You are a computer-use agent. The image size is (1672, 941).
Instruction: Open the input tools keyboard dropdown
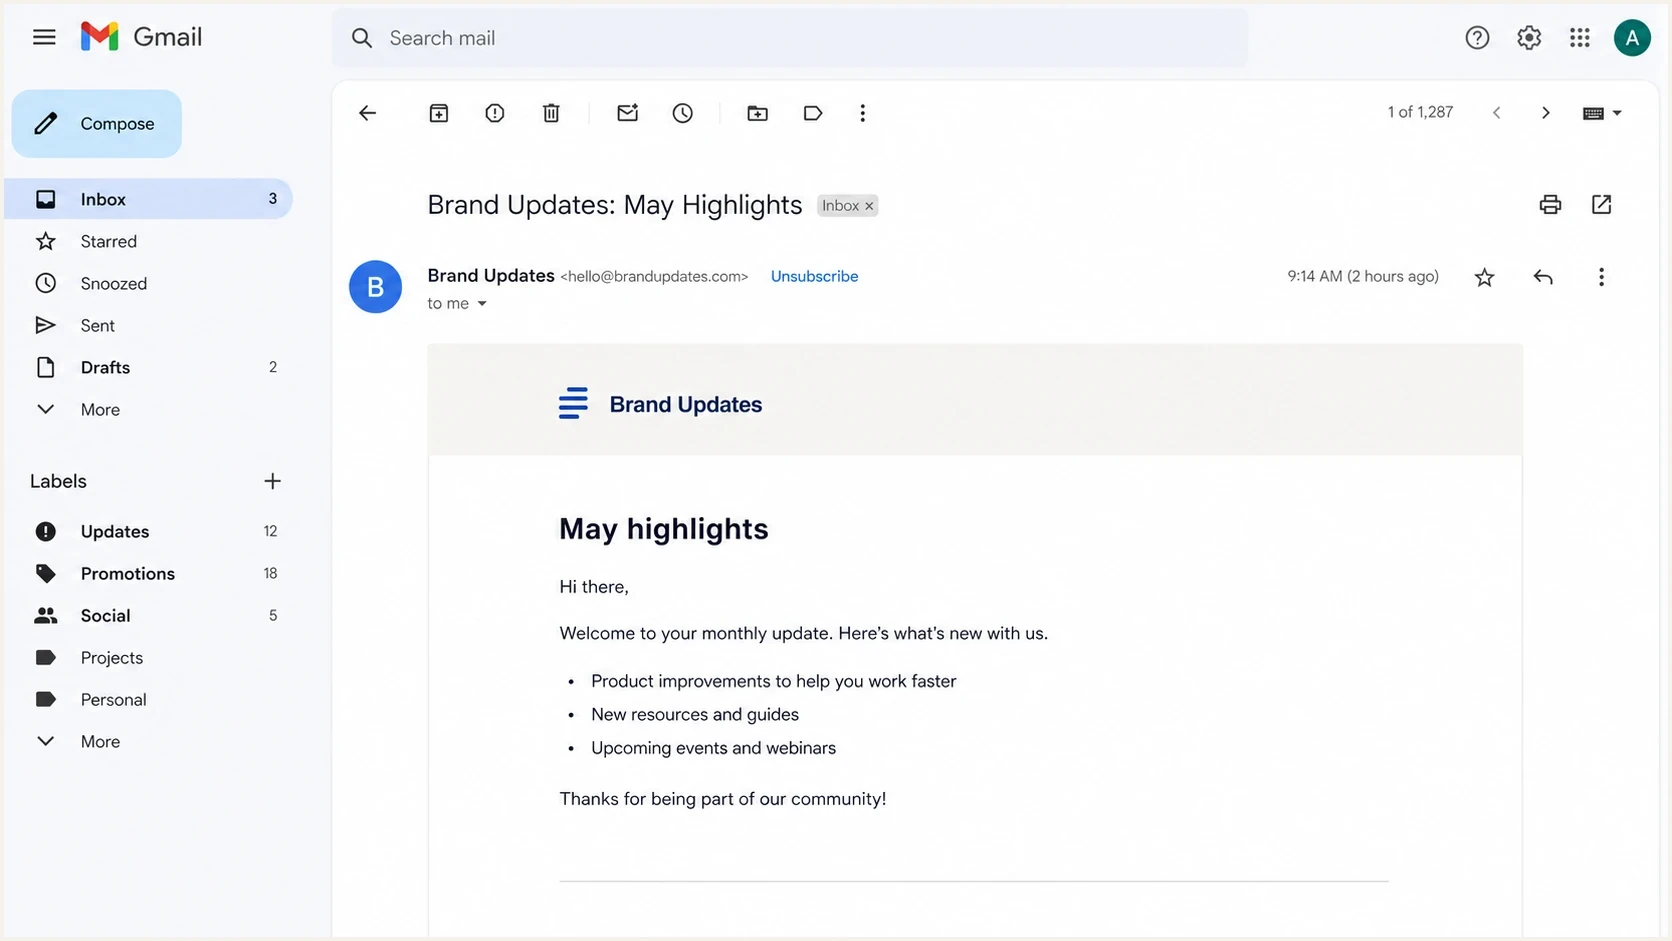pos(1602,113)
